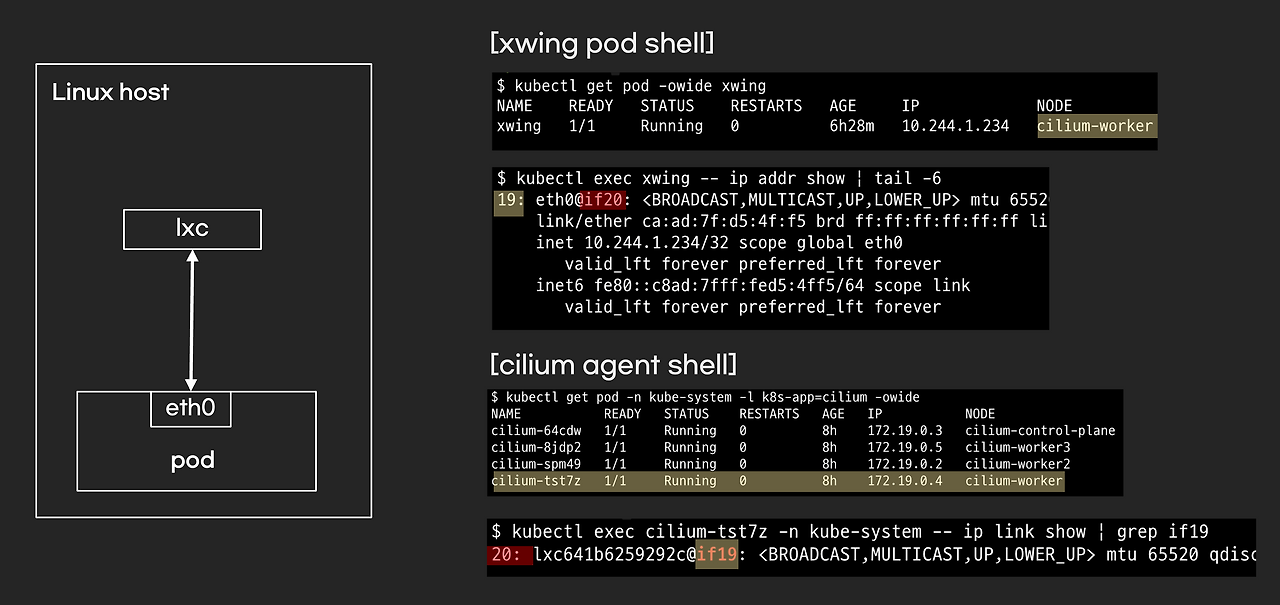Click the 'kubectl exec cilium-tst7z' command line
The height and width of the screenshot is (605, 1280).
[850, 531]
